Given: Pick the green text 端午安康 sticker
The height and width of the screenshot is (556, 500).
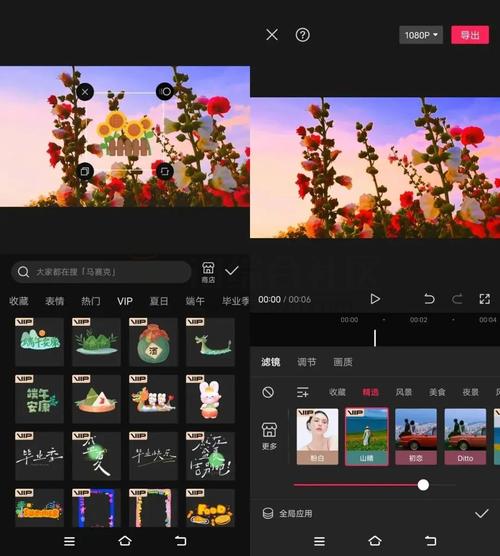Looking at the screenshot, I should coord(39,399).
